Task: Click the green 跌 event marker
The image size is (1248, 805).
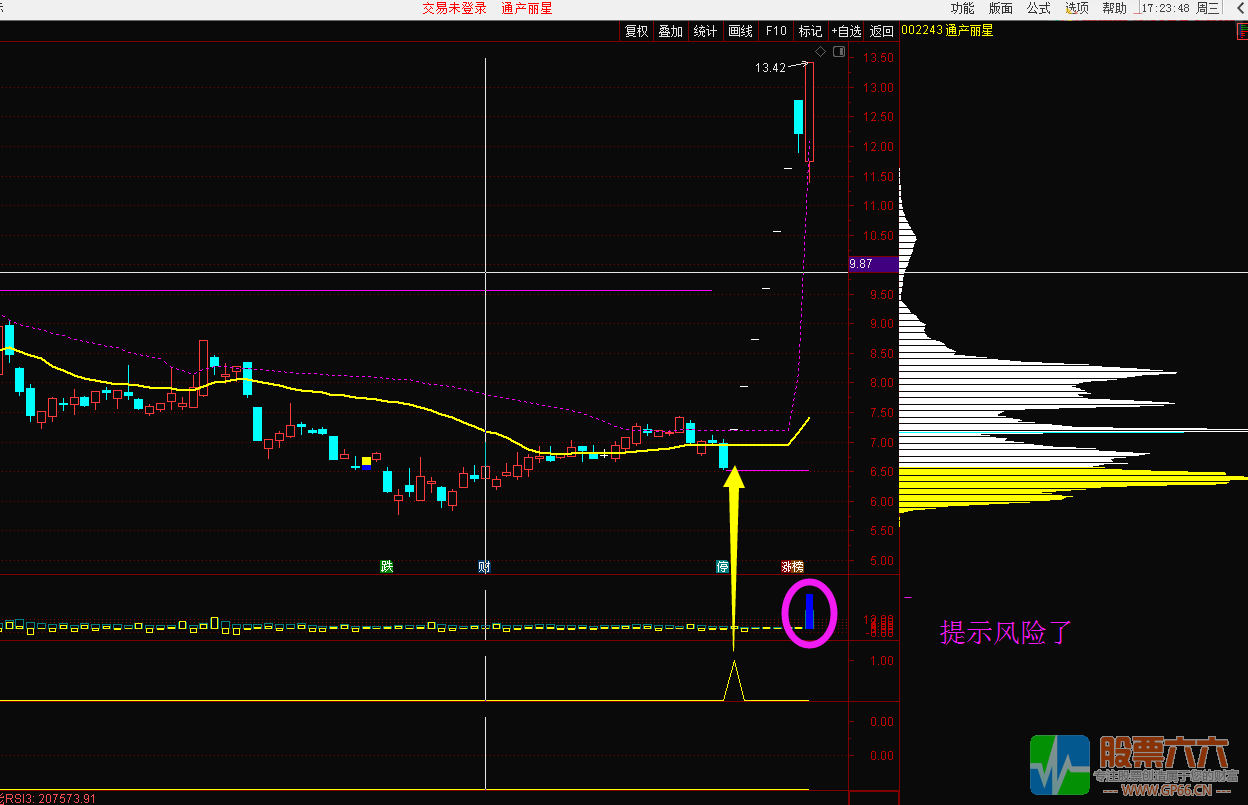Action: point(387,567)
